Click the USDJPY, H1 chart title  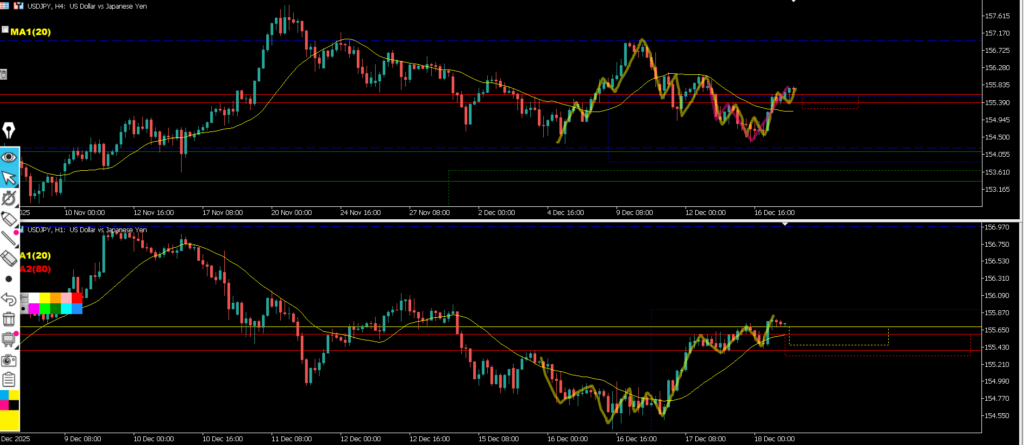[x=87, y=230]
